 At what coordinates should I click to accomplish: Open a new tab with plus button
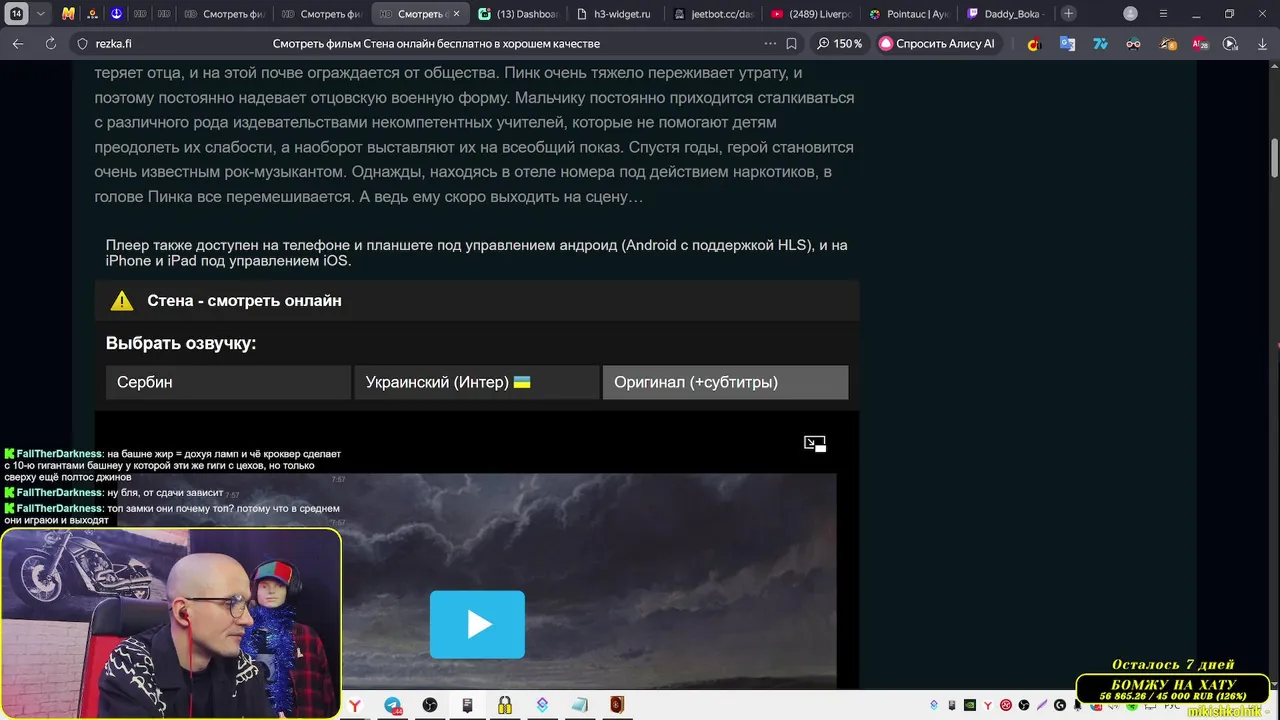[x=1069, y=14]
